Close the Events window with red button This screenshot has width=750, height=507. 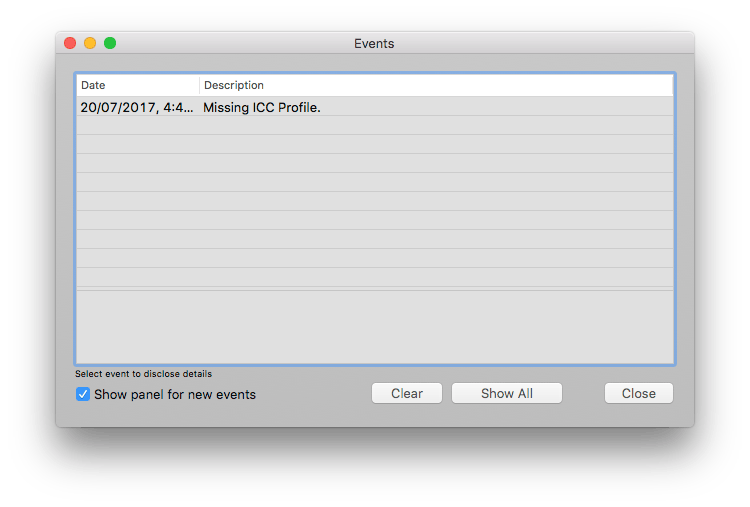[70, 43]
